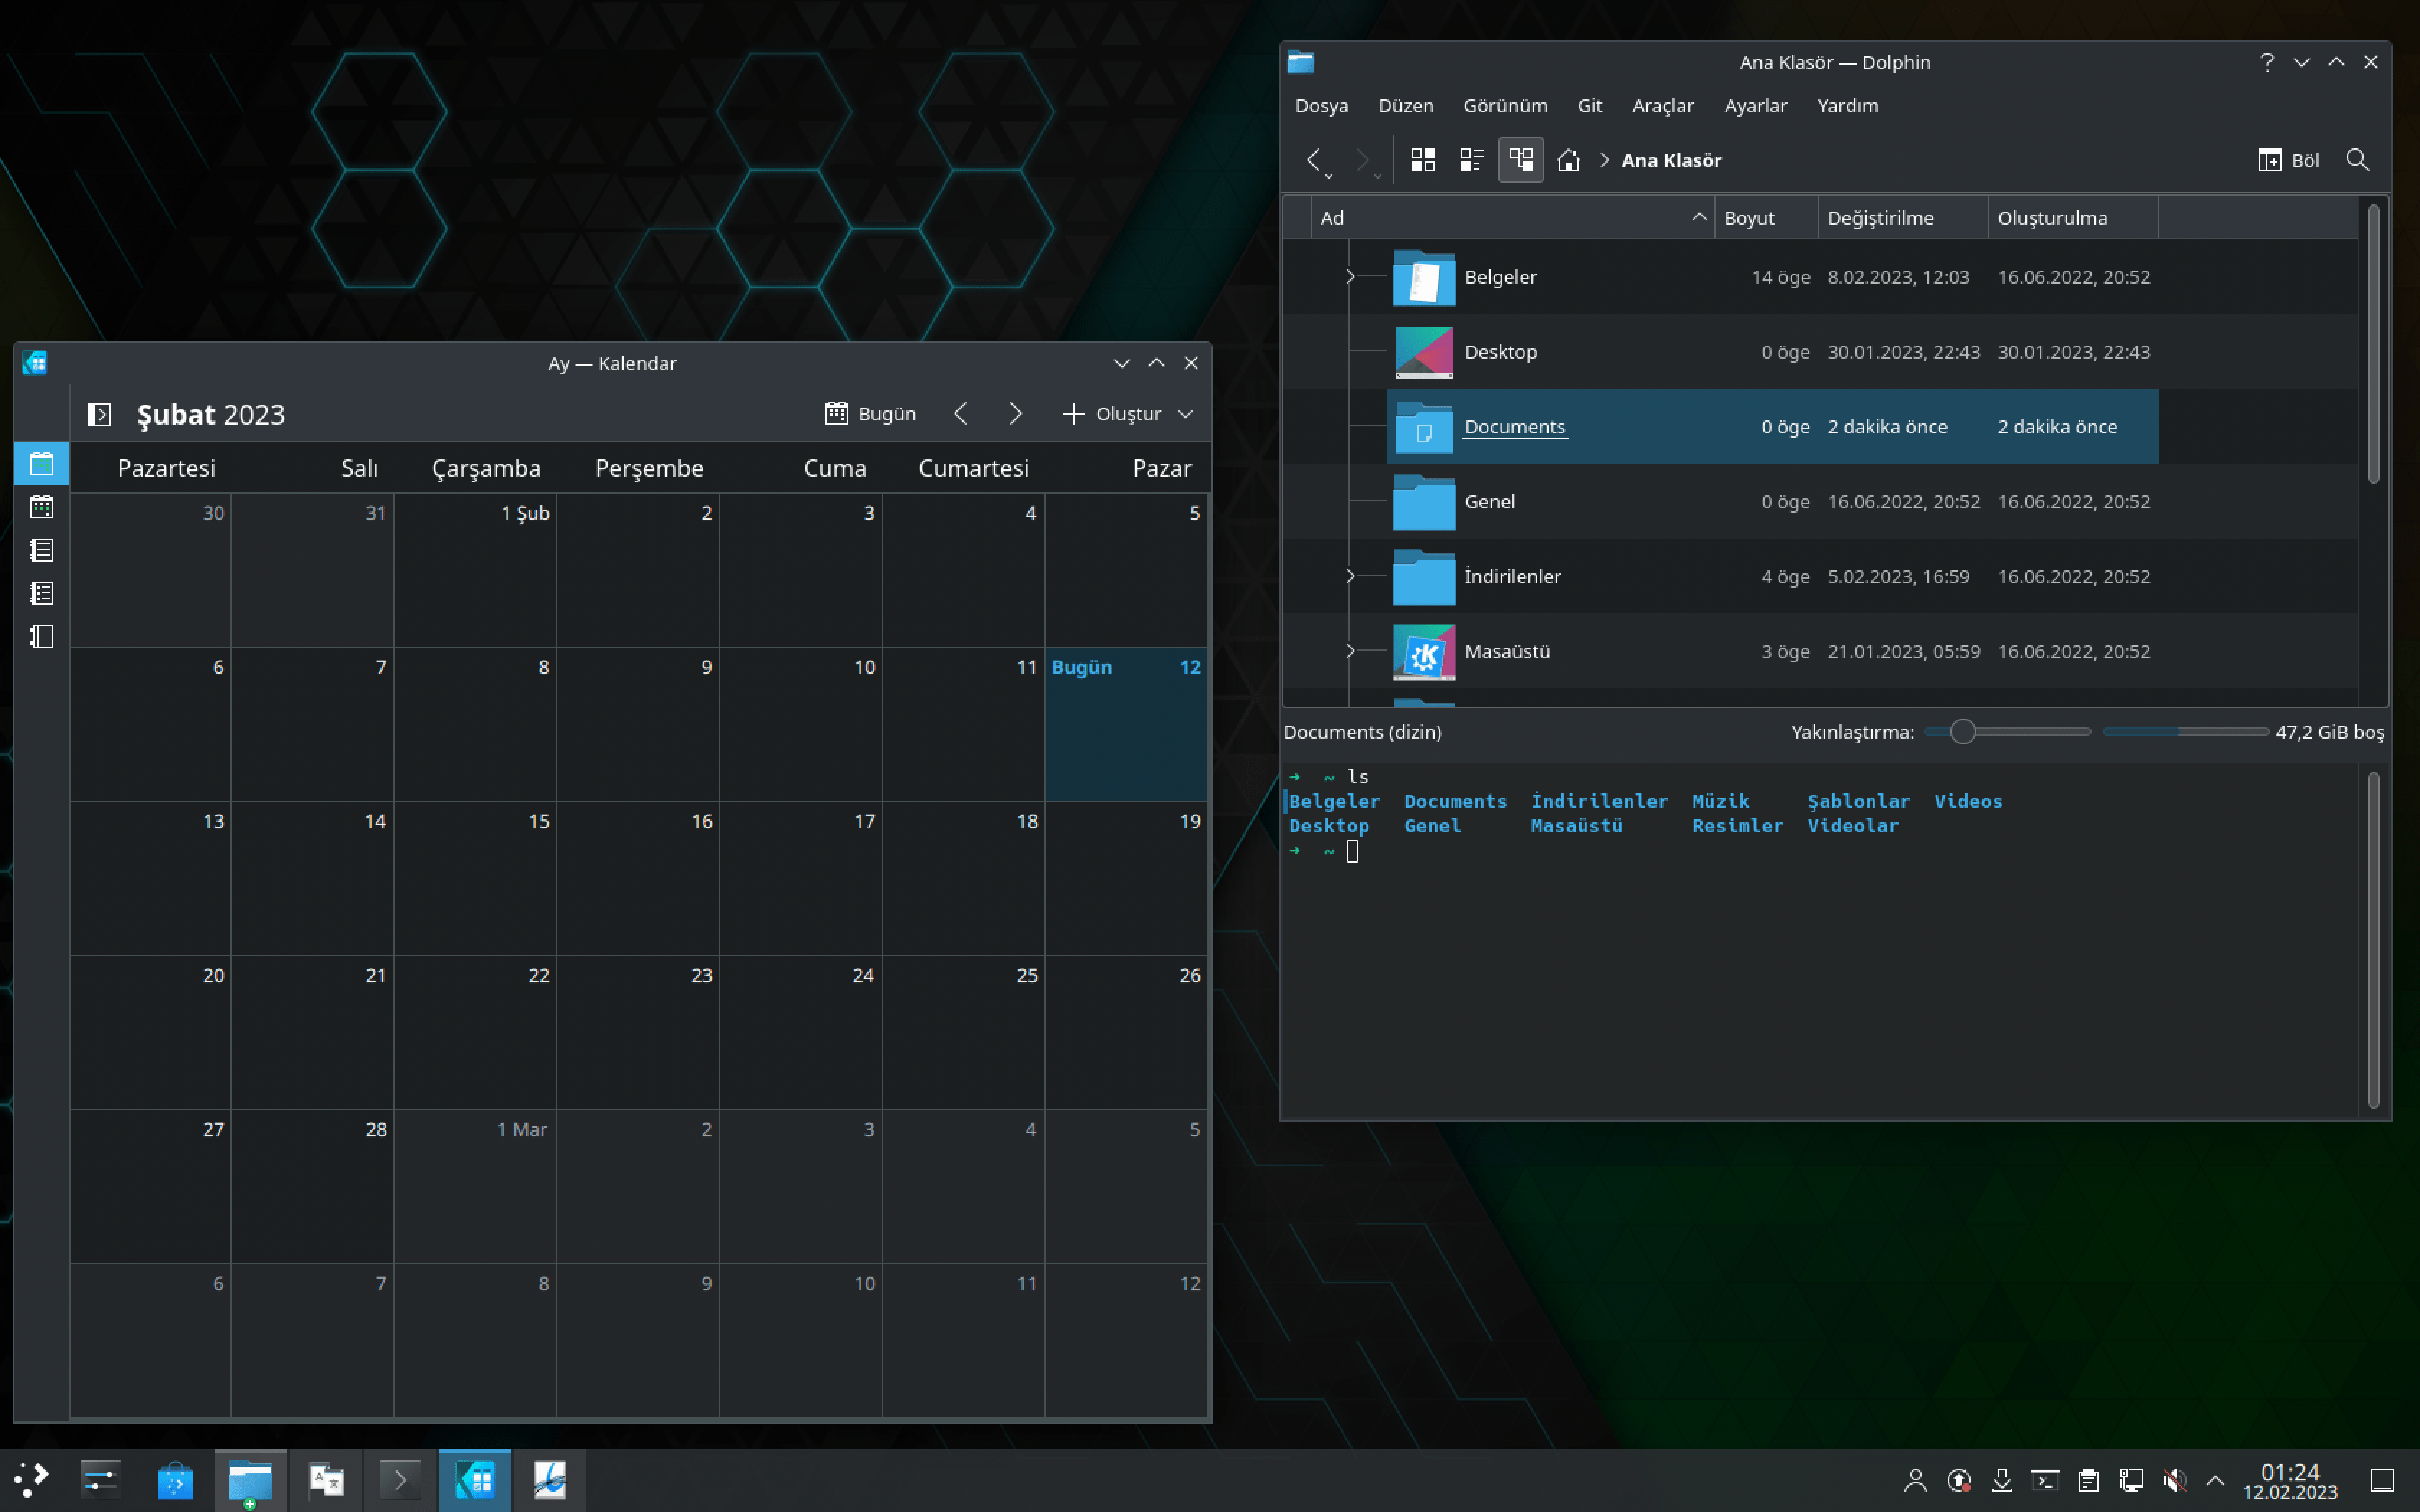Select the month view icon in Kalendar sidebar
Image resolution: width=2420 pixels, height=1512 pixels.
point(42,464)
